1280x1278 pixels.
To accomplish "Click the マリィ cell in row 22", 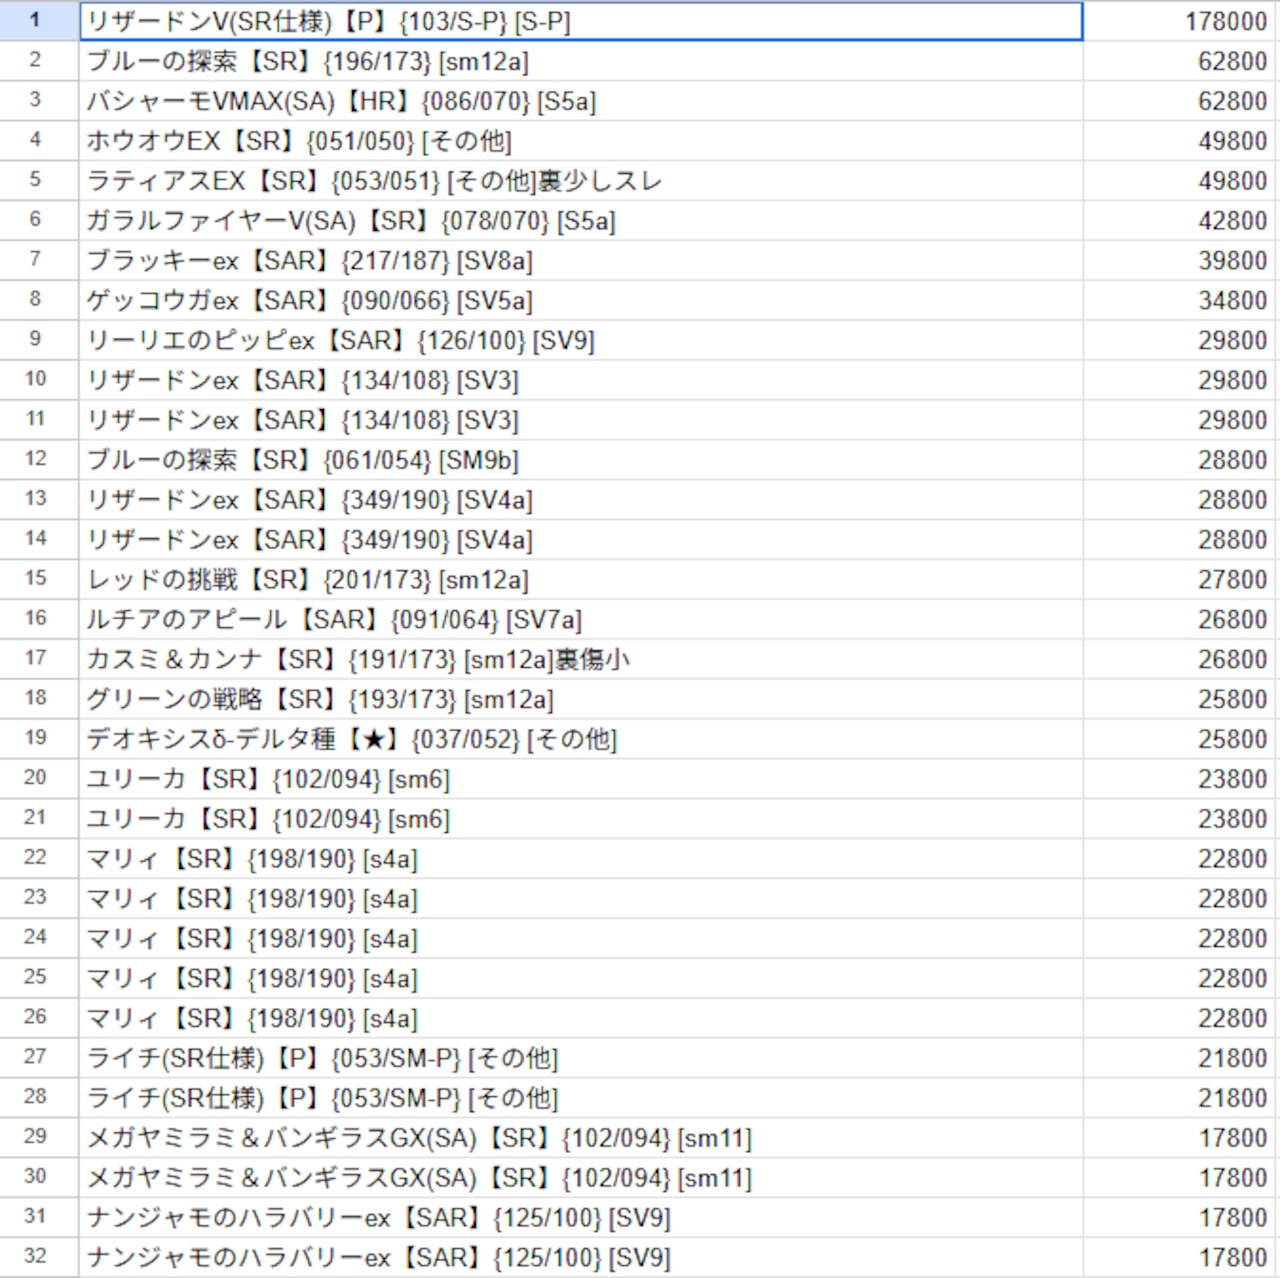I will click(581, 859).
